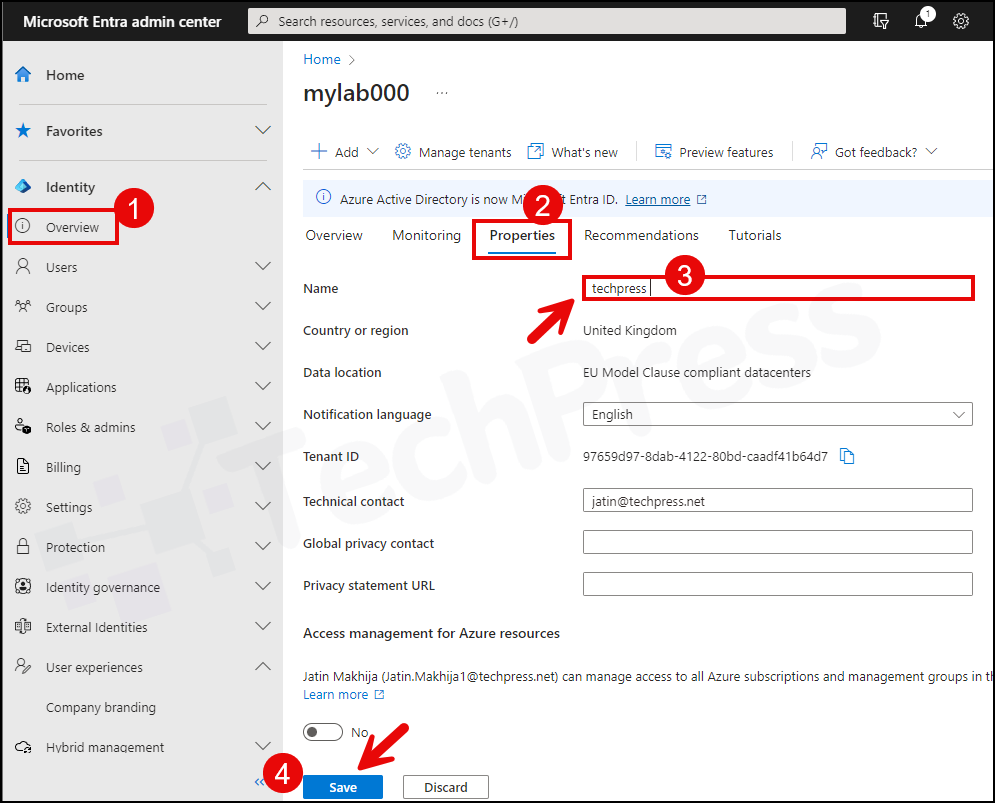This screenshot has width=995, height=803.
Task: Collapse the Identity section chevron
Action: coord(263,187)
